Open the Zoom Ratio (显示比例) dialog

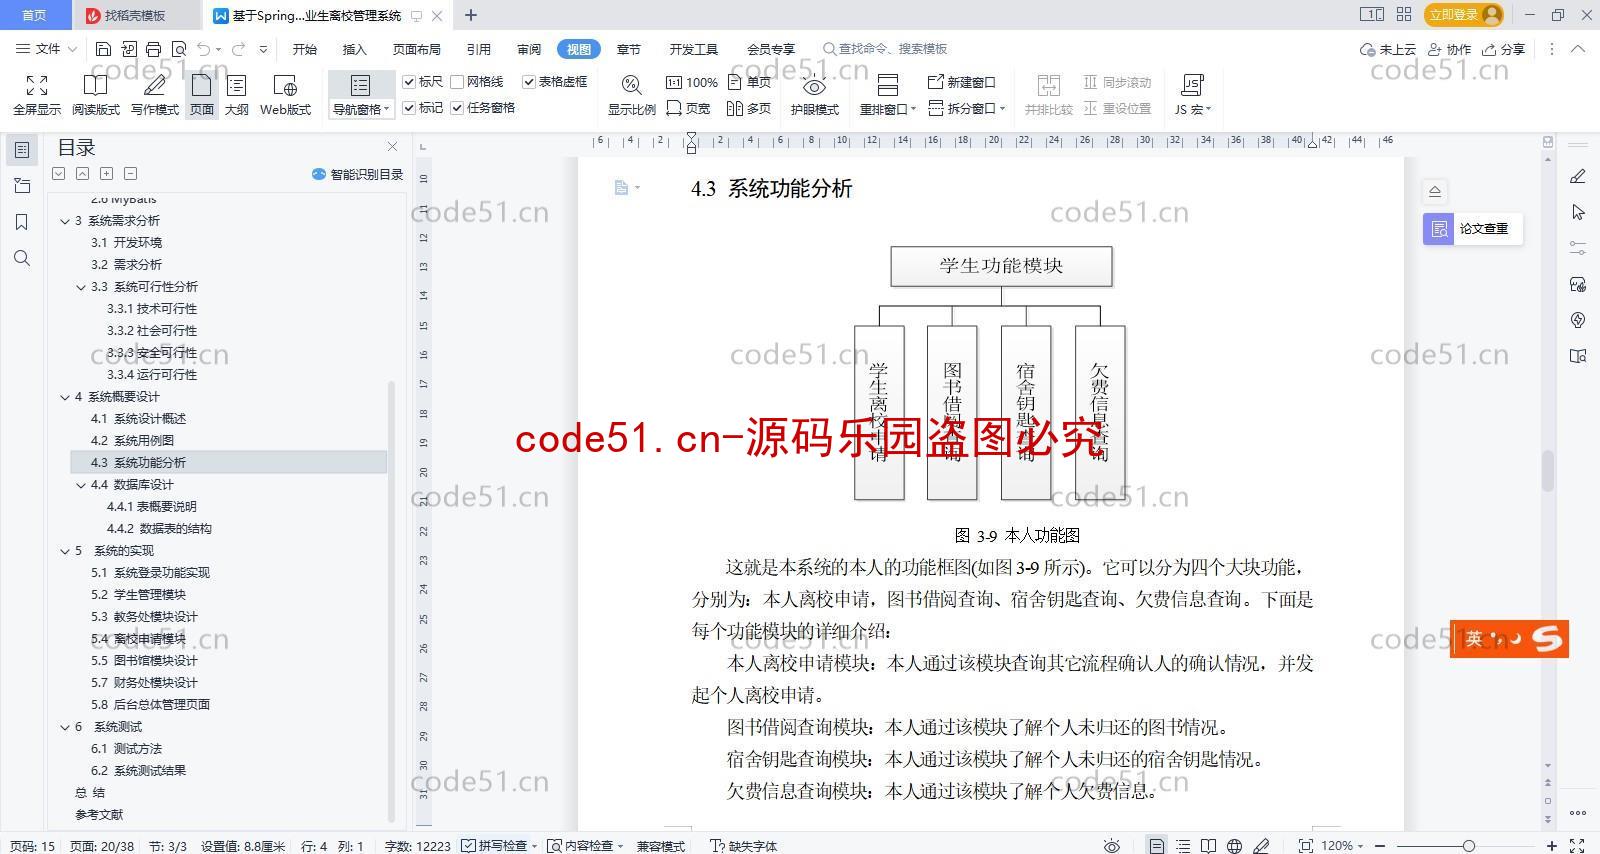coord(631,95)
